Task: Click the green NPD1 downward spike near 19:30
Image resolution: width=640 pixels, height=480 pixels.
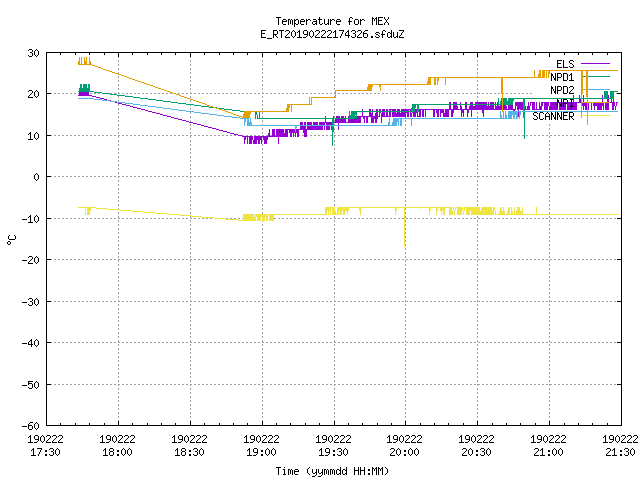Action: coord(333,133)
